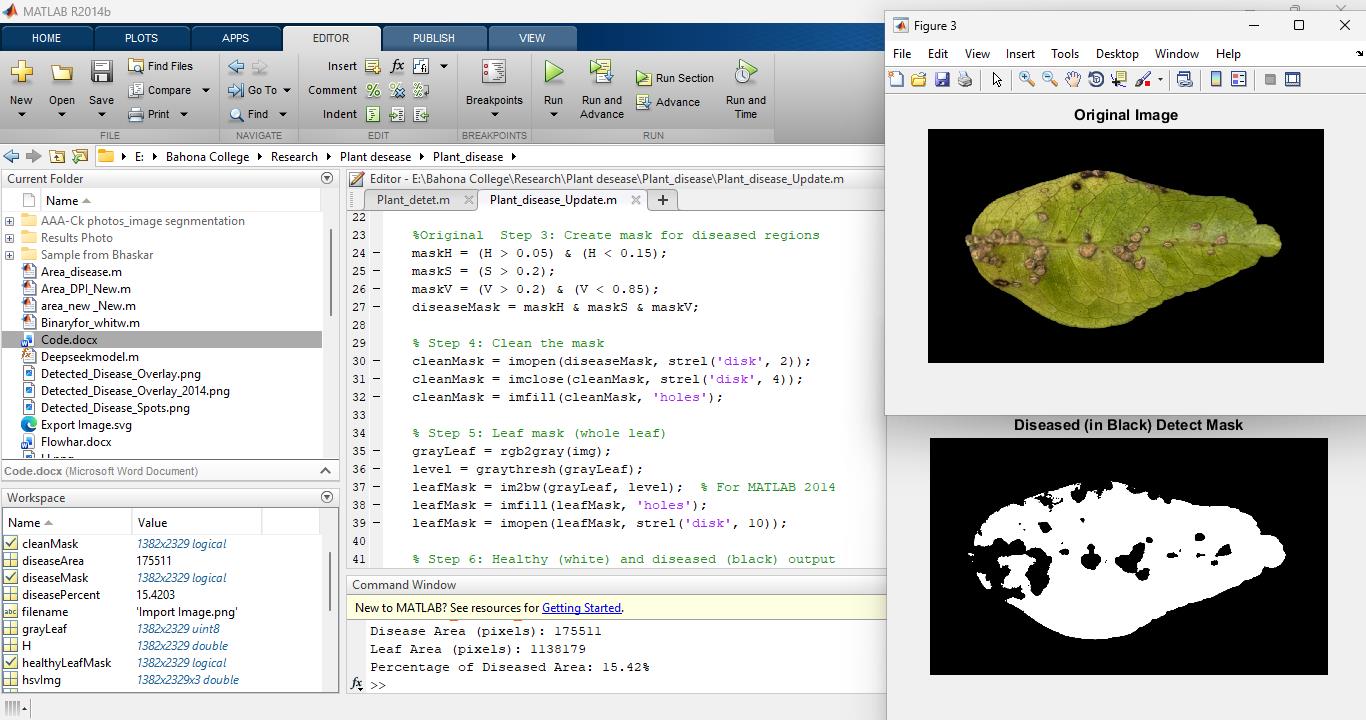The image size is (1366, 720).
Task: Select the Zoom In tool in Figure 3
Action: pyautogui.click(x=1026, y=79)
